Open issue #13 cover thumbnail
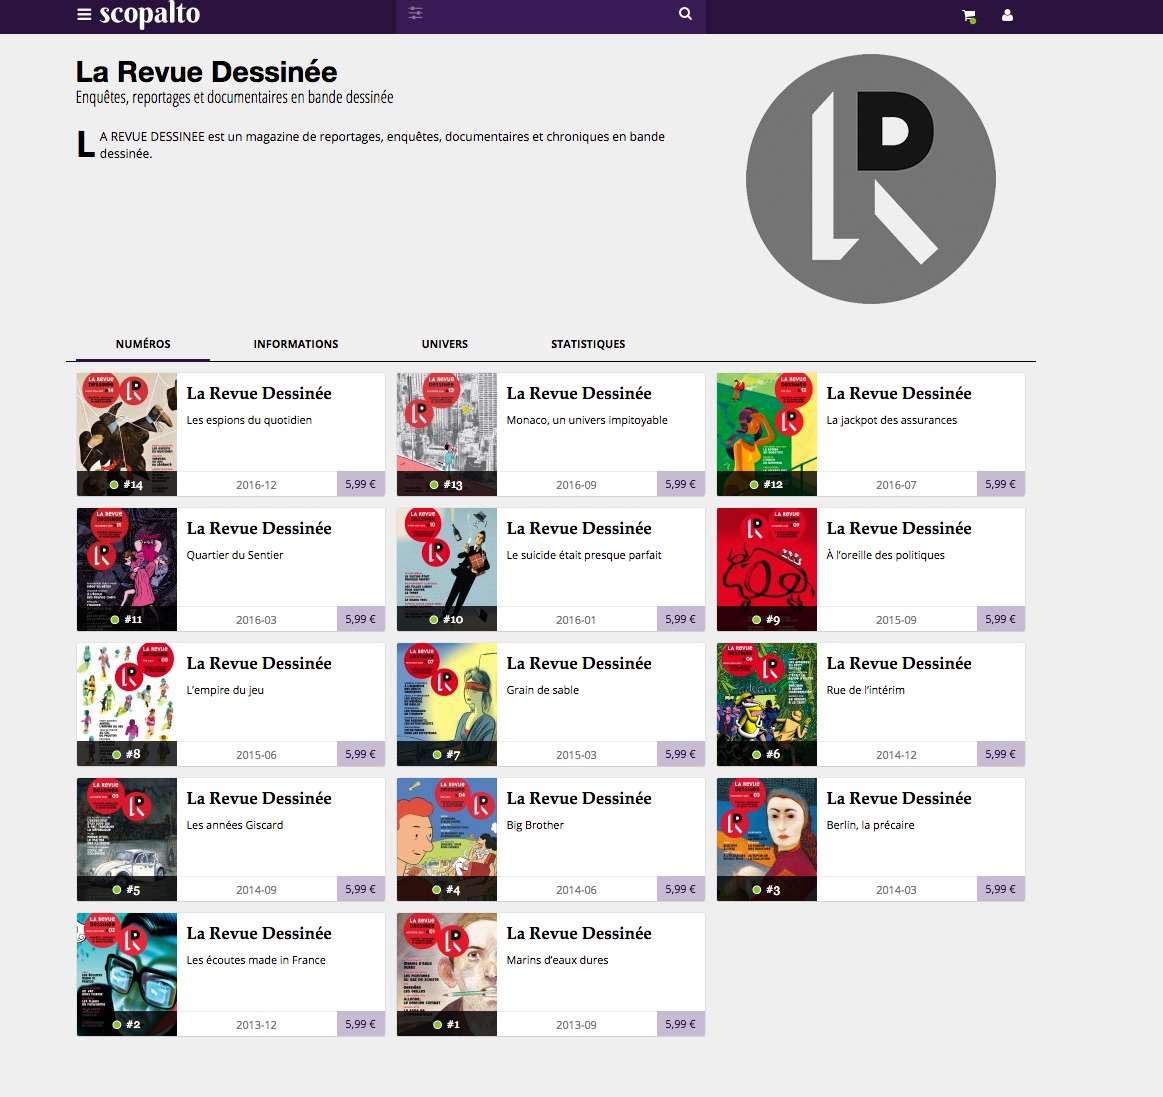 [x=447, y=434]
